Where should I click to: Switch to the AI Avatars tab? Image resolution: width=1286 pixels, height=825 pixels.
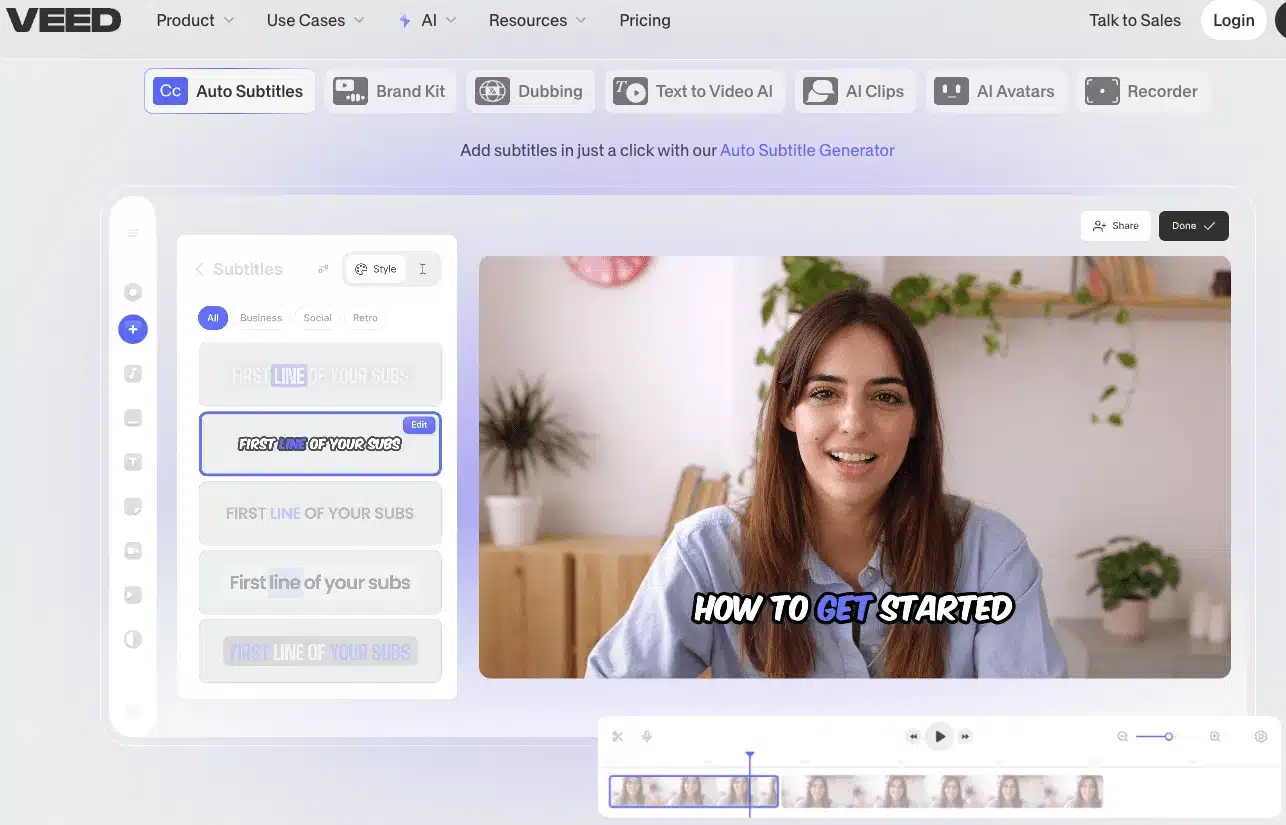click(995, 91)
